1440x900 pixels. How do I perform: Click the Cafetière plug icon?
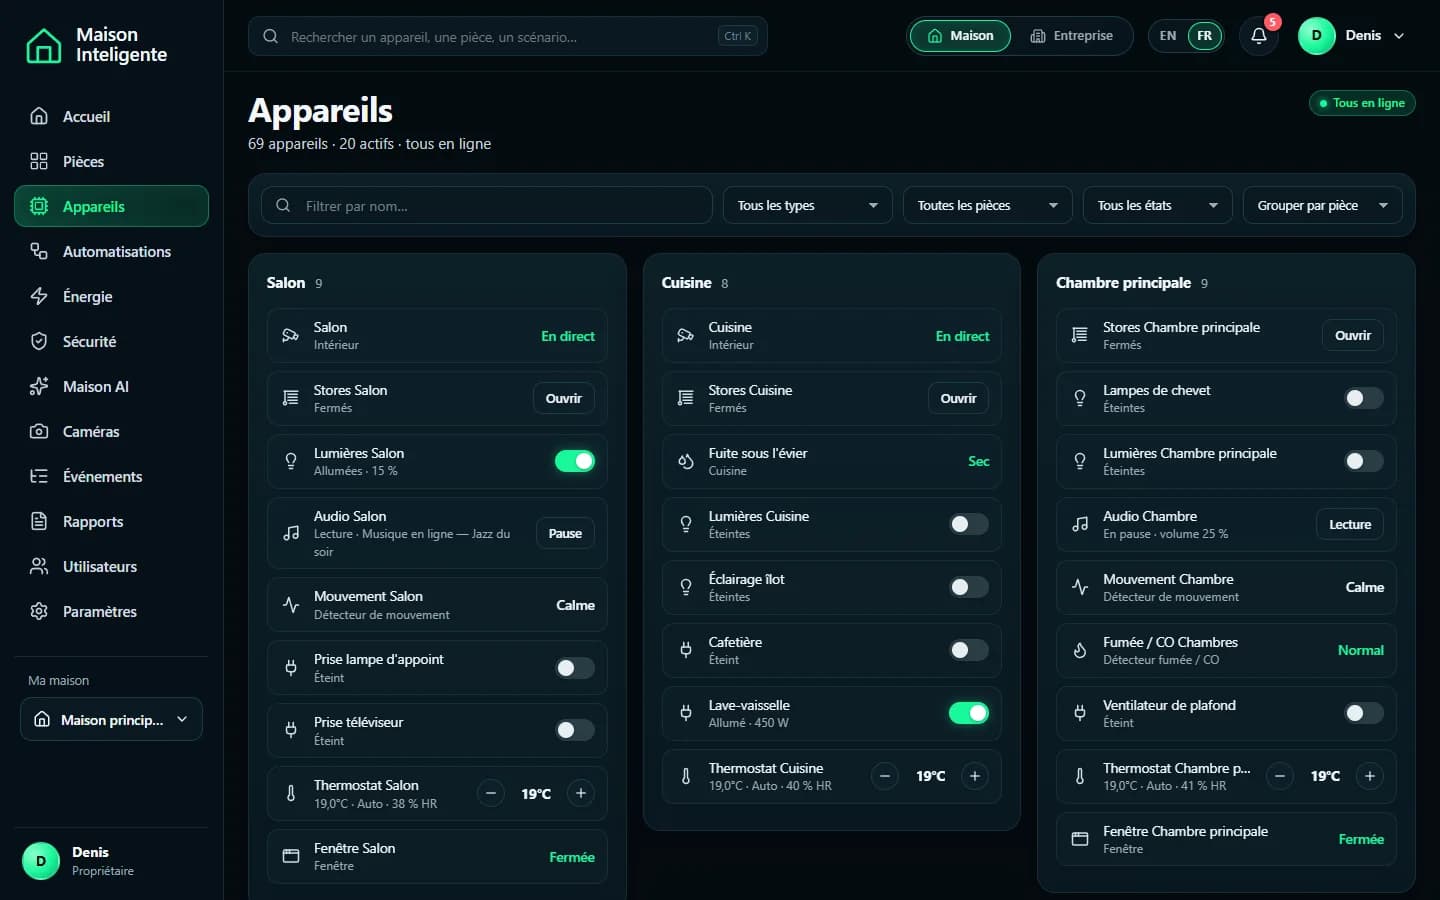pyautogui.click(x=686, y=650)
